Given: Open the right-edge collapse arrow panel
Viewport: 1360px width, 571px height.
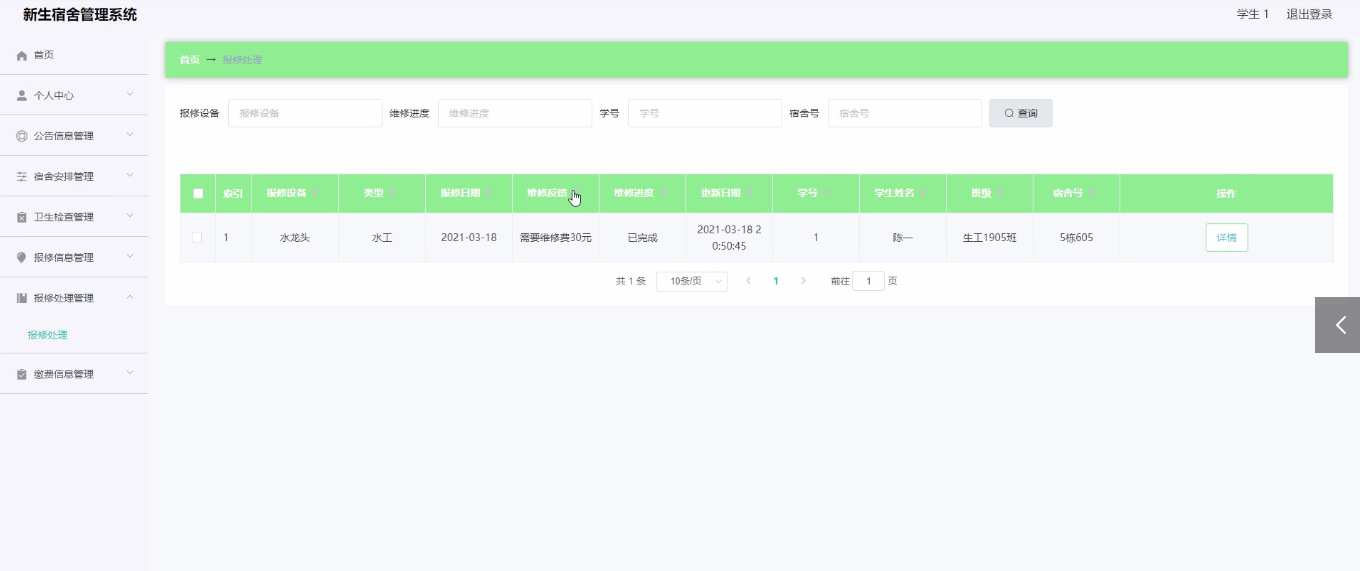Looking at the screenshot, I should (x=1338, y=325).
